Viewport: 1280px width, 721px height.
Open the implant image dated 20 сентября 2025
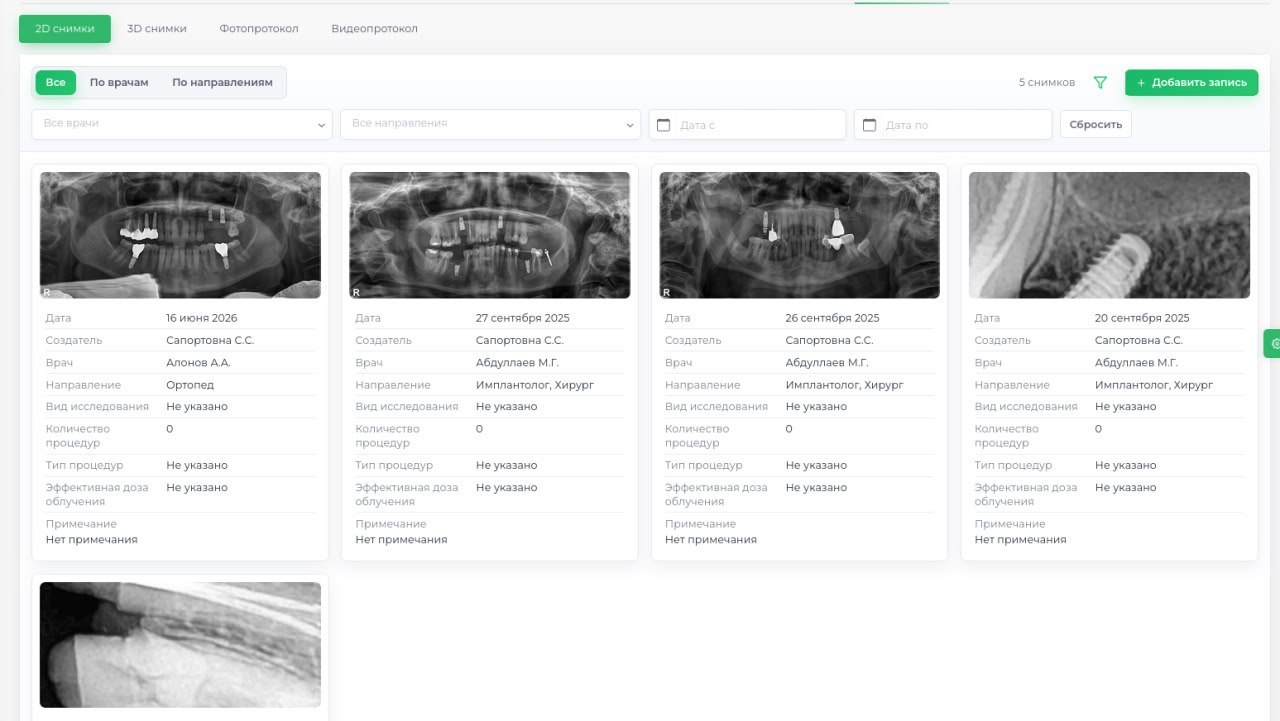[x=1109, y=235]
